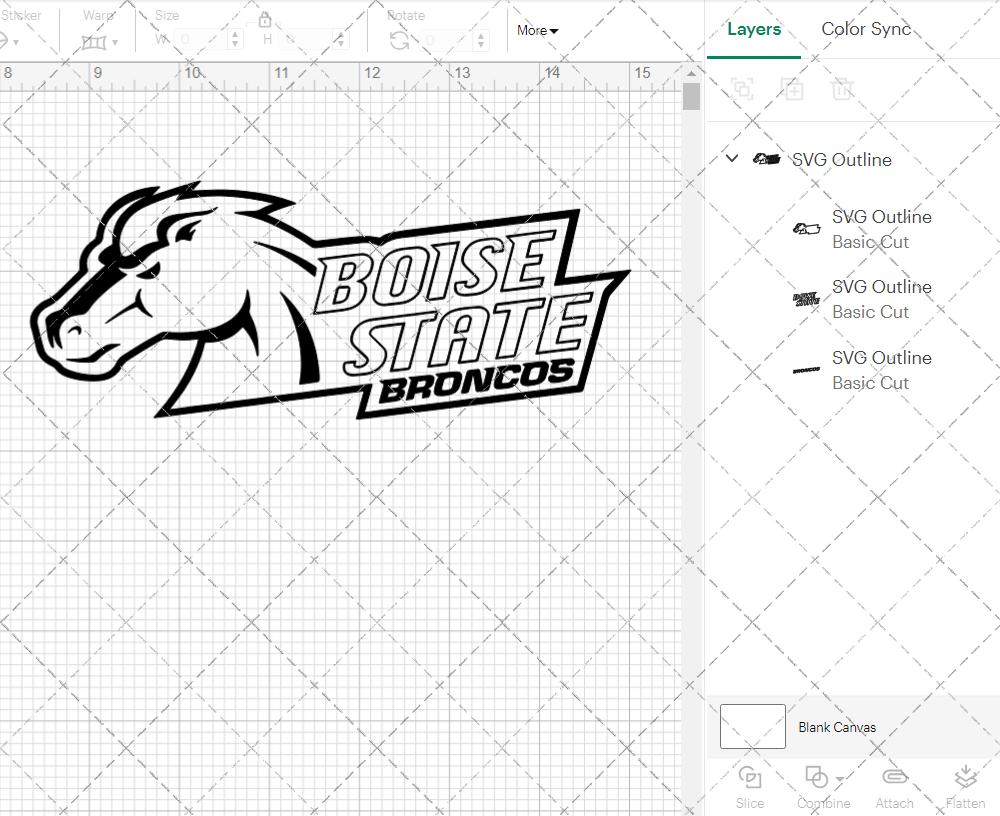Open the More dropdown

pyautogui.click(x=537, y=30)
